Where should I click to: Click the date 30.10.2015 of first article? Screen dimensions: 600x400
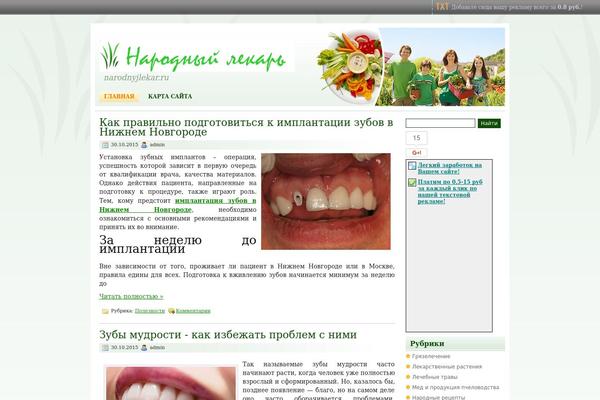(124, 145)
